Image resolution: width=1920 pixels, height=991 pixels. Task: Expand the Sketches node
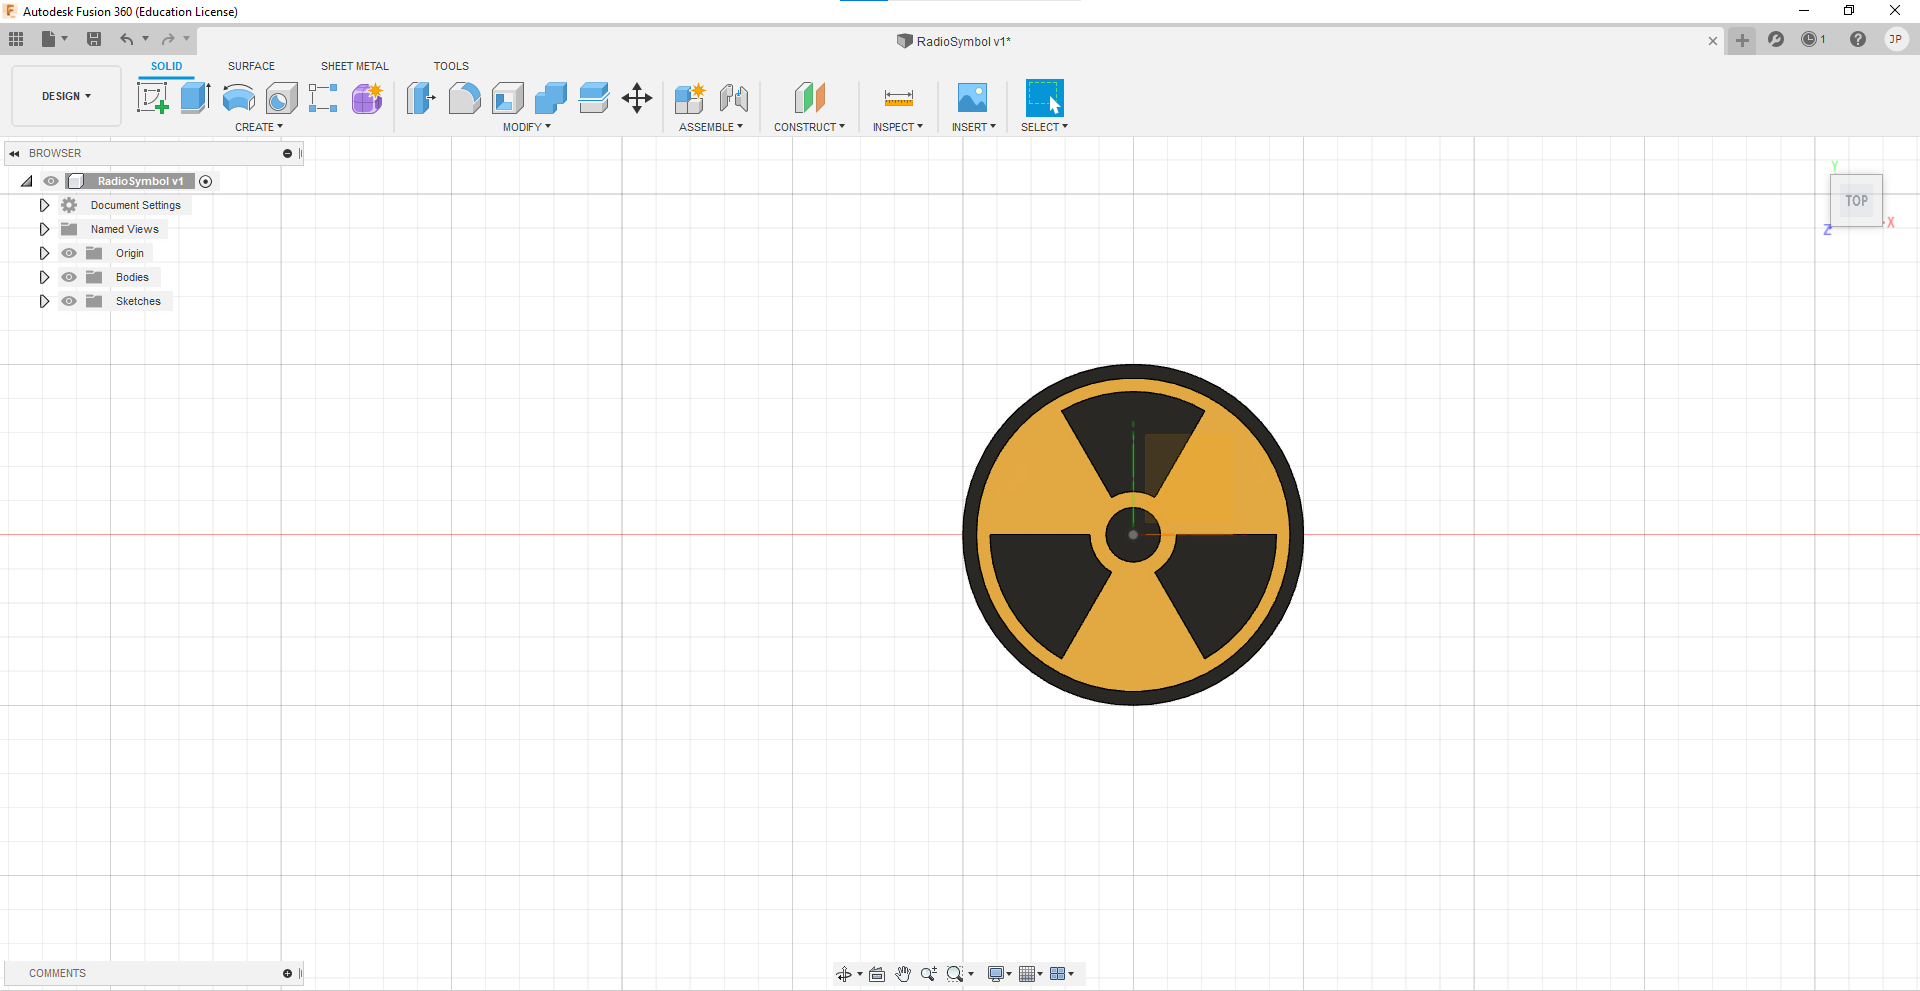click(44, 301)
